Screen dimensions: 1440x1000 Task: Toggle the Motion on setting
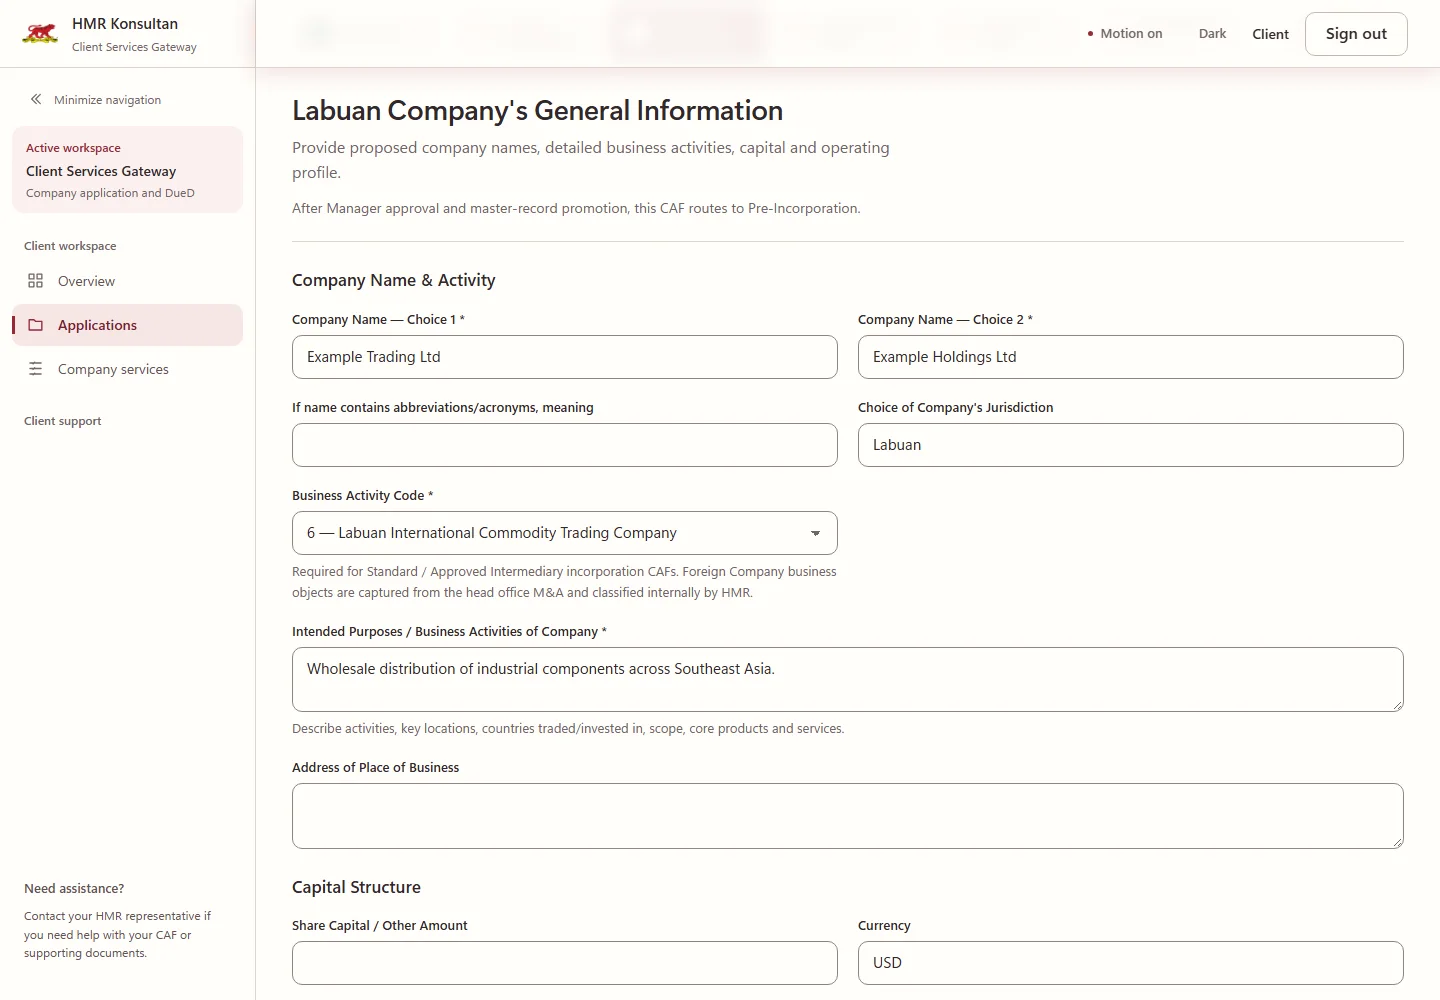click(1124, 33)
